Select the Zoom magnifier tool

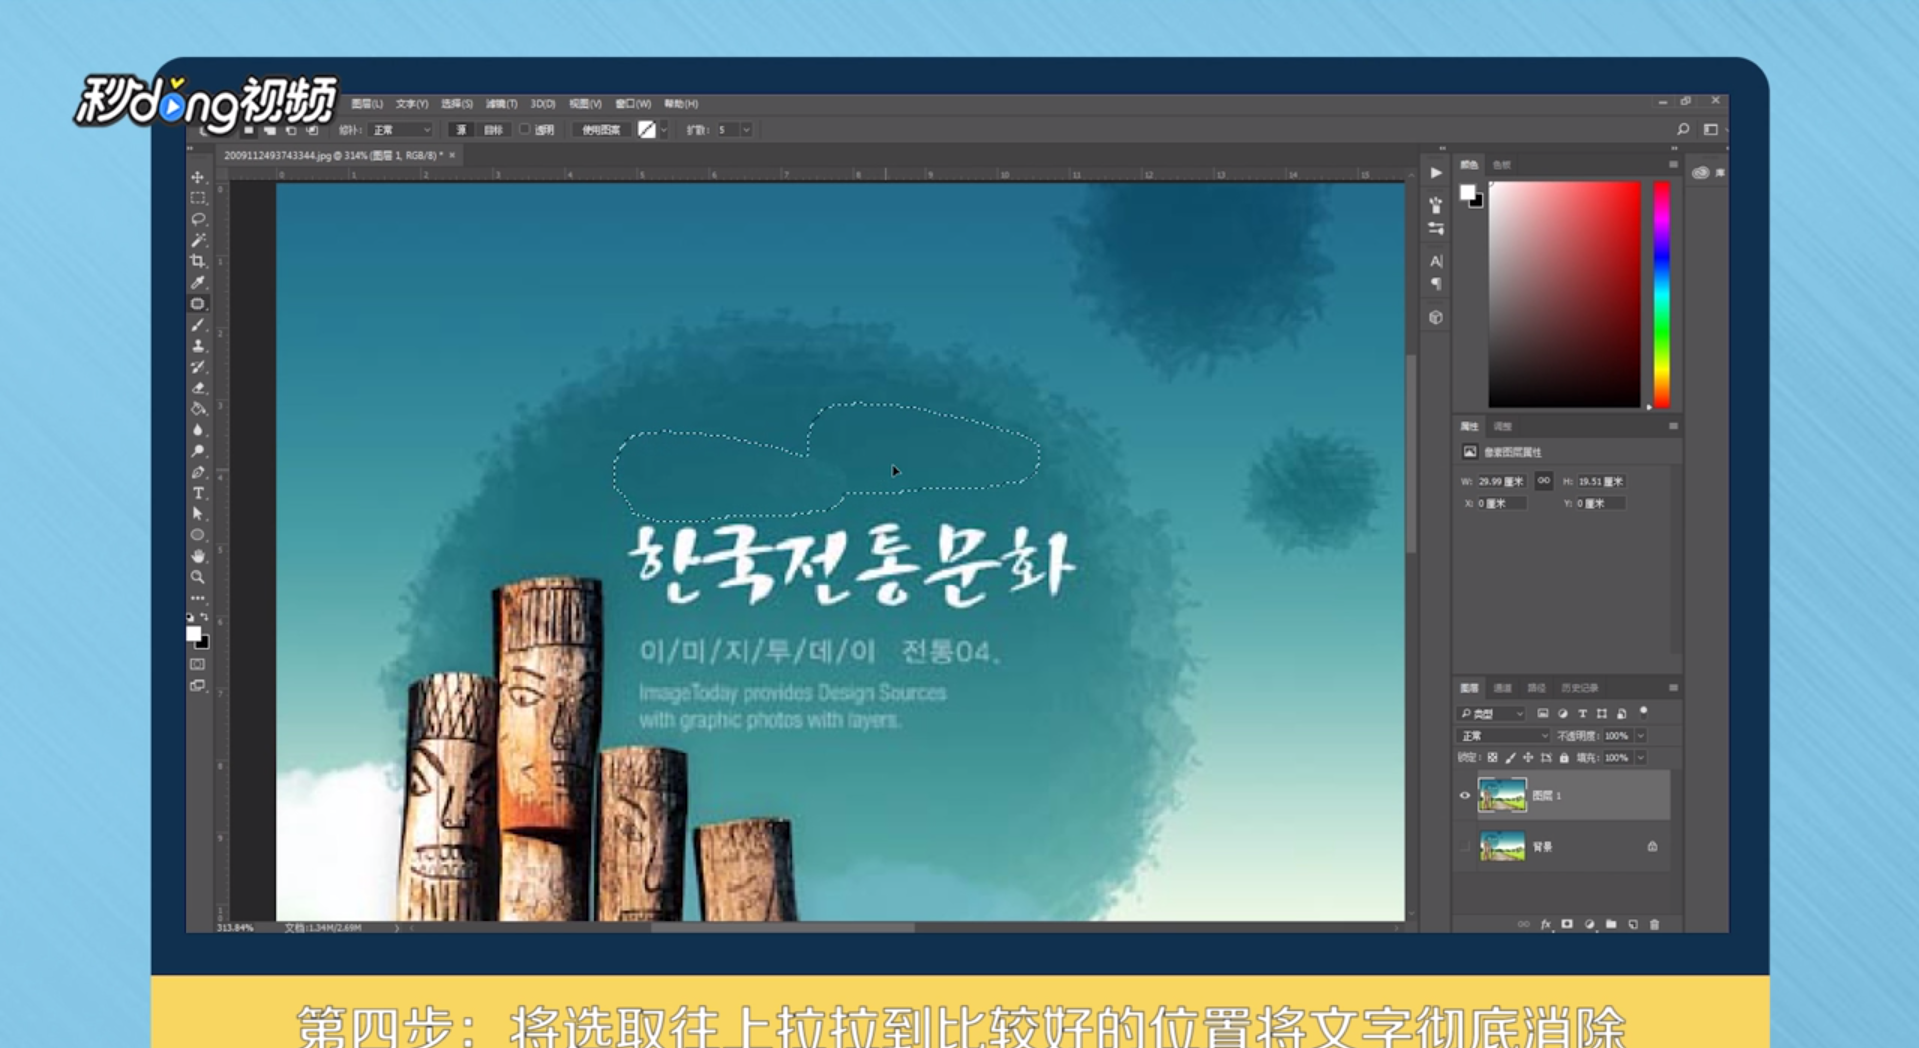pos(198,577)
